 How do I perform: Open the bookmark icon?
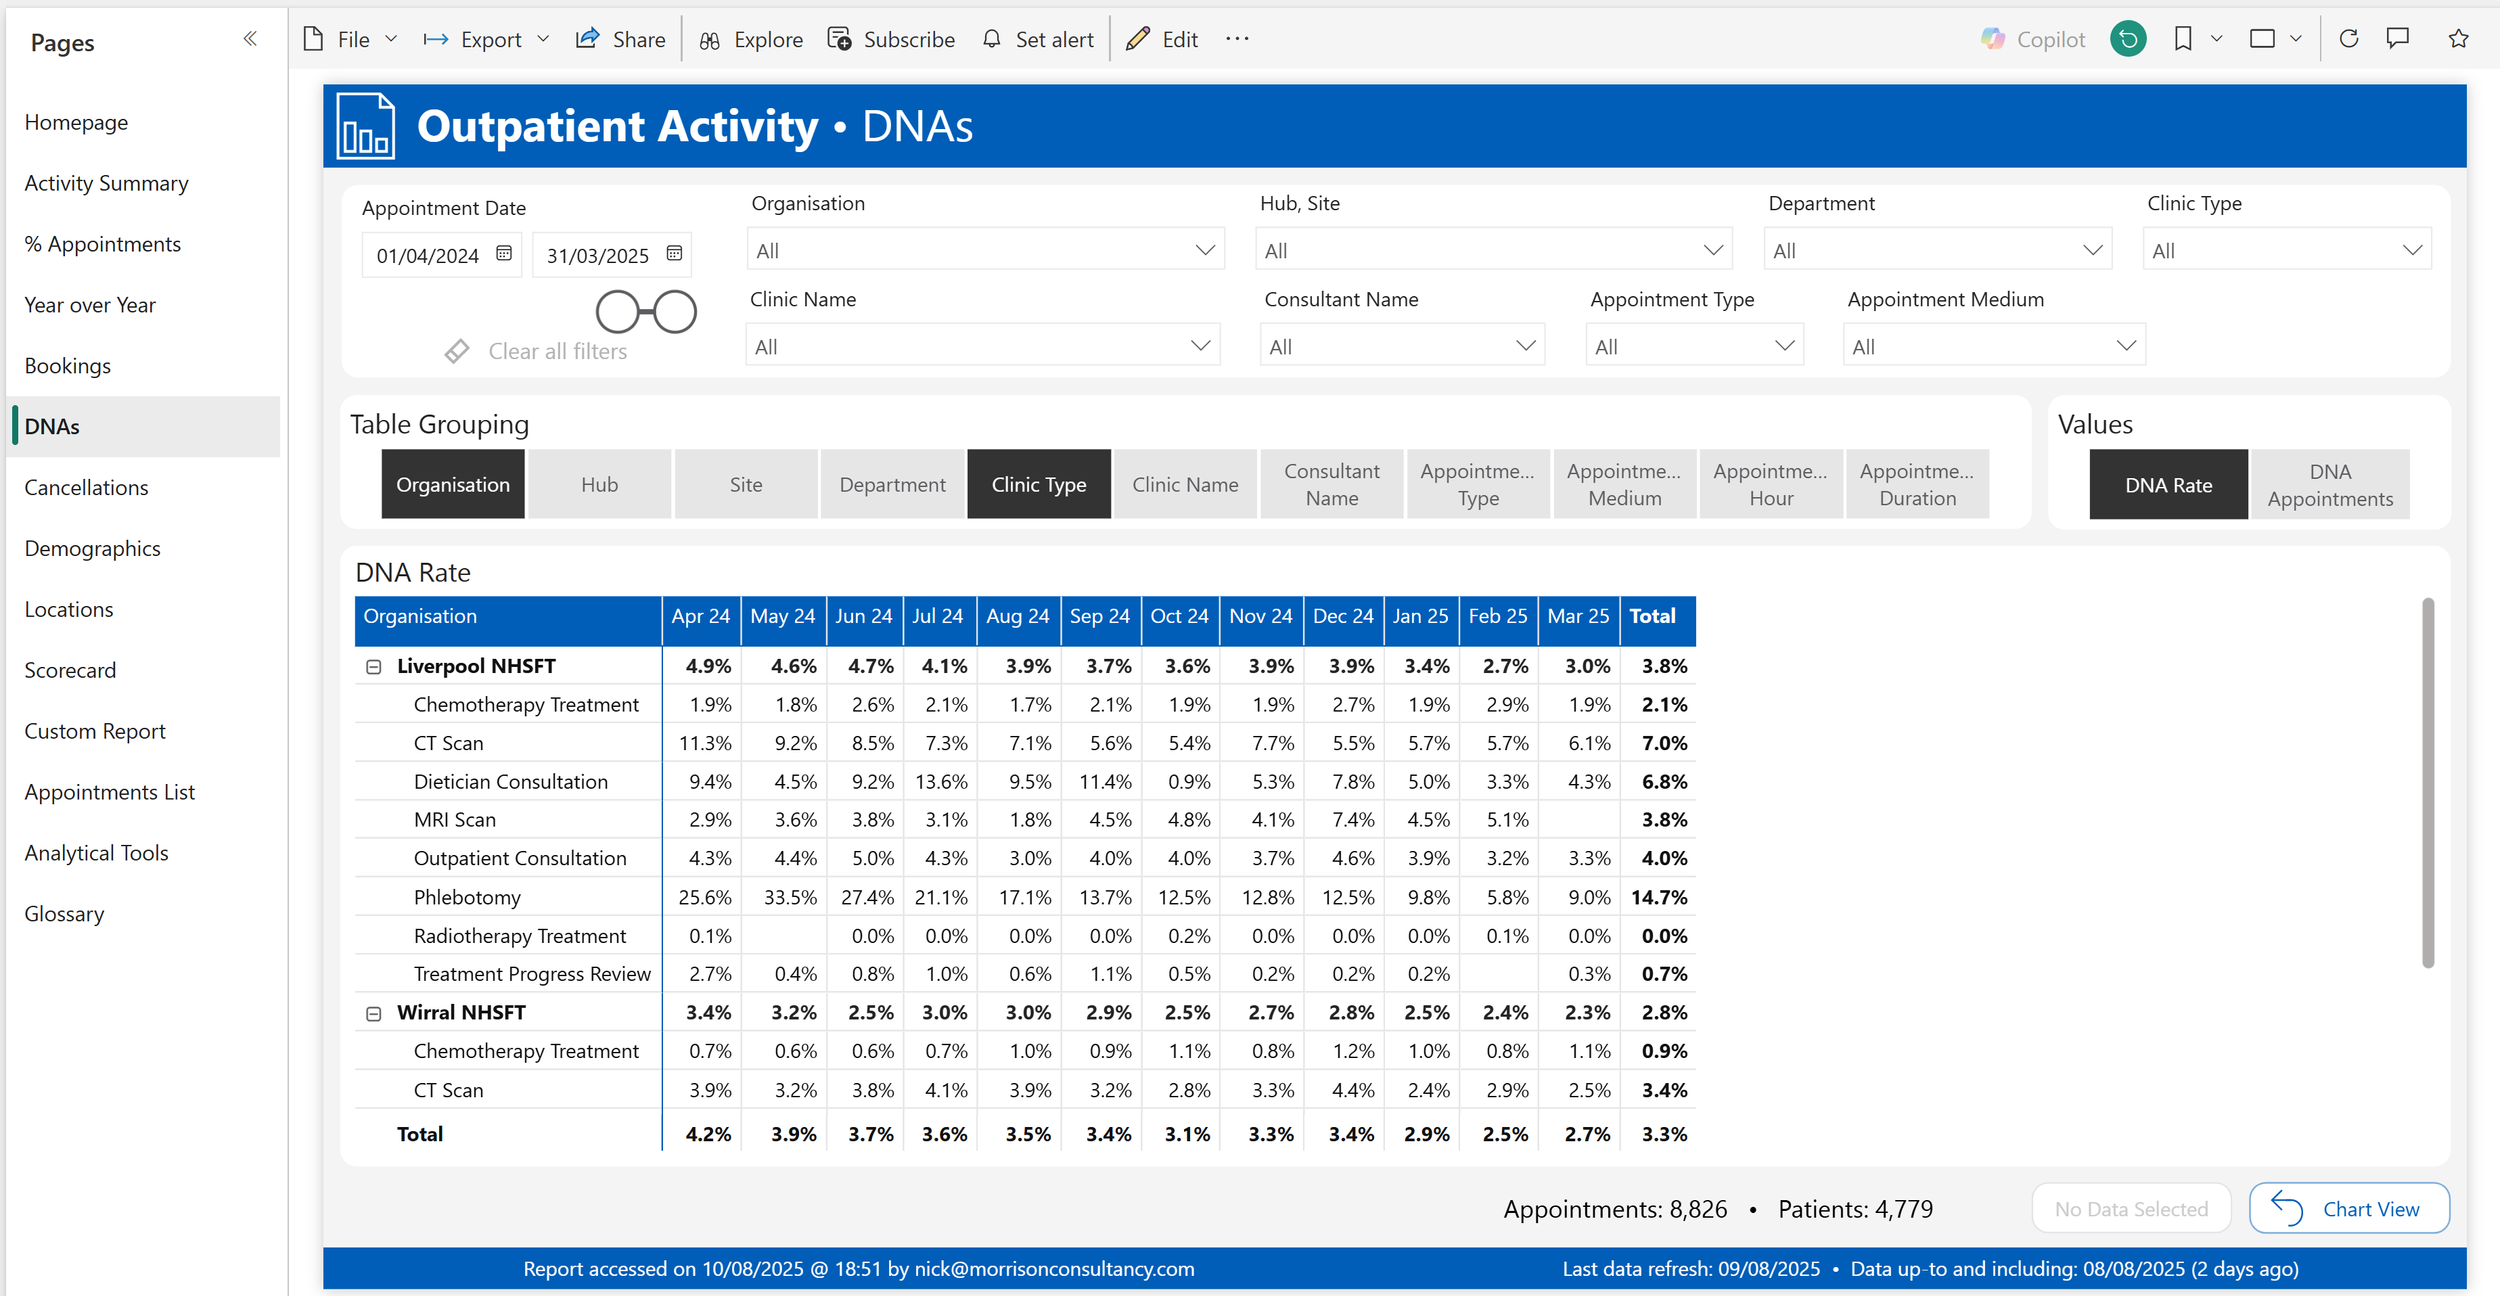click(x=2183, y=39)
